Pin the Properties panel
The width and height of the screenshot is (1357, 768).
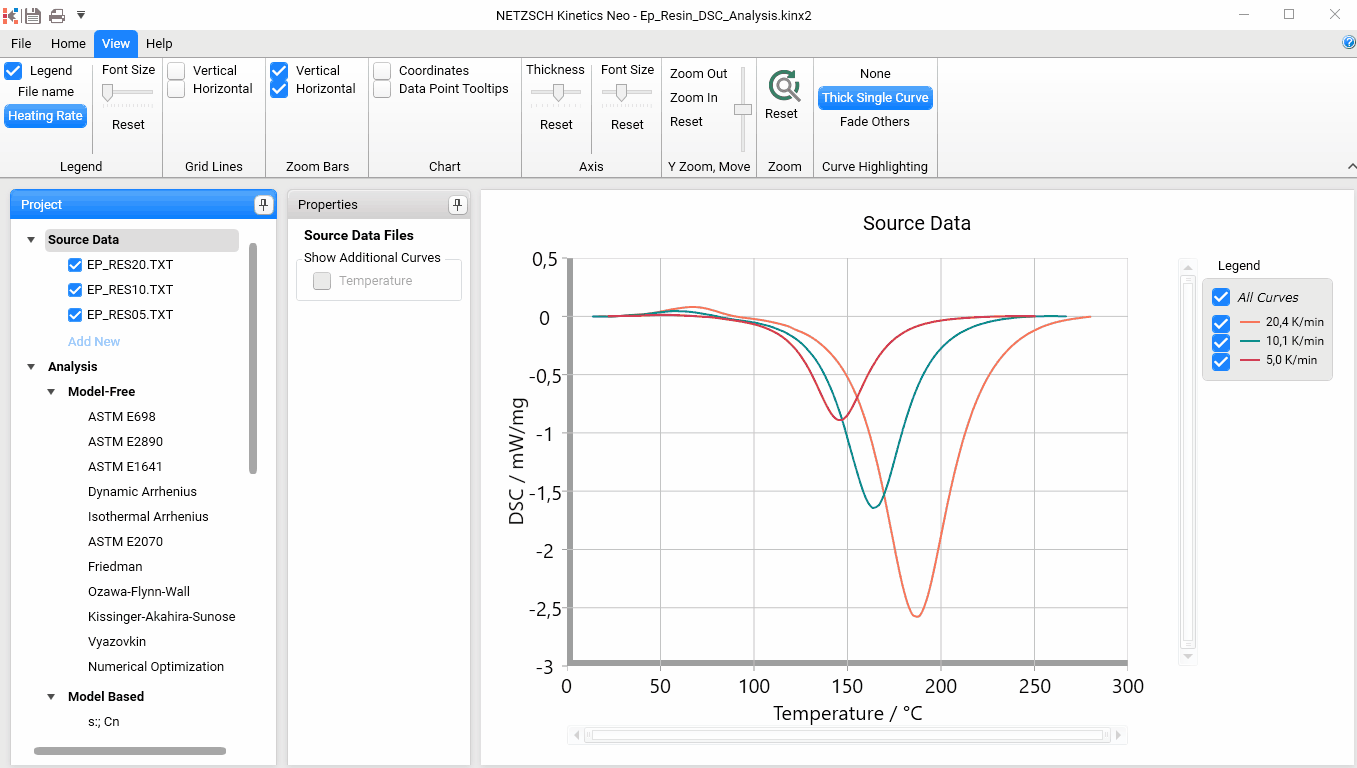(x=457, y=205)
